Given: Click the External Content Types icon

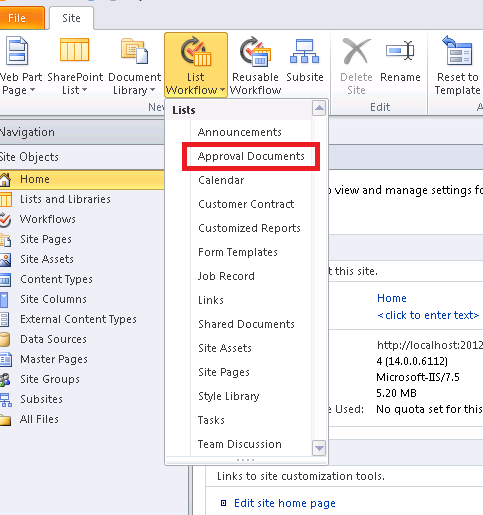Looking at the screenshot, I should (4, 319).
